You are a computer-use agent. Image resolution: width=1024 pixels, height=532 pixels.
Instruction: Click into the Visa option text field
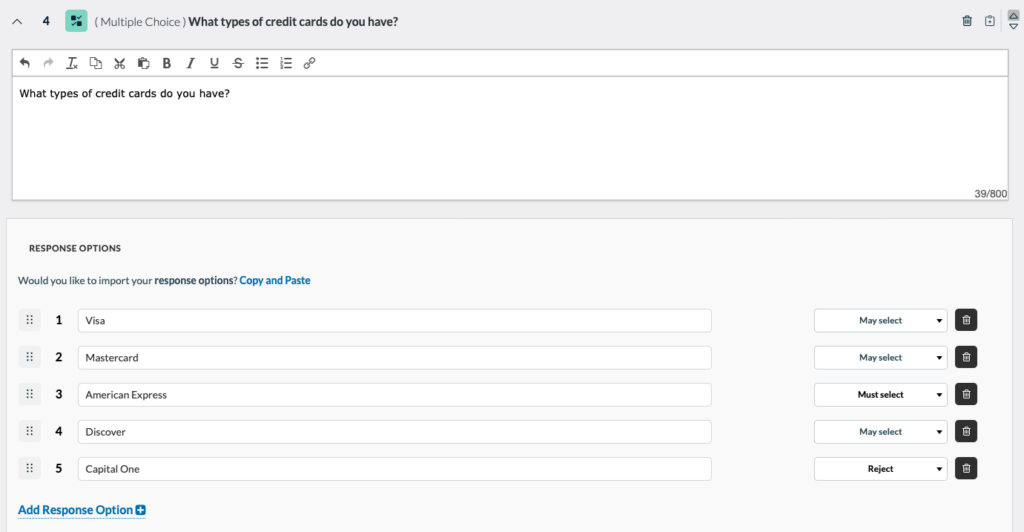tap(394, 321)
